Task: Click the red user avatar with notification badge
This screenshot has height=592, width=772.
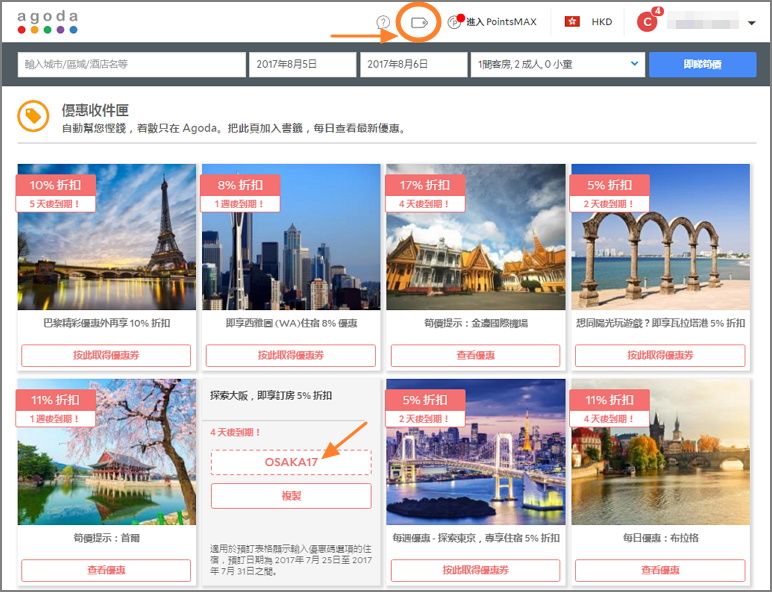Action: pos(647,21)
